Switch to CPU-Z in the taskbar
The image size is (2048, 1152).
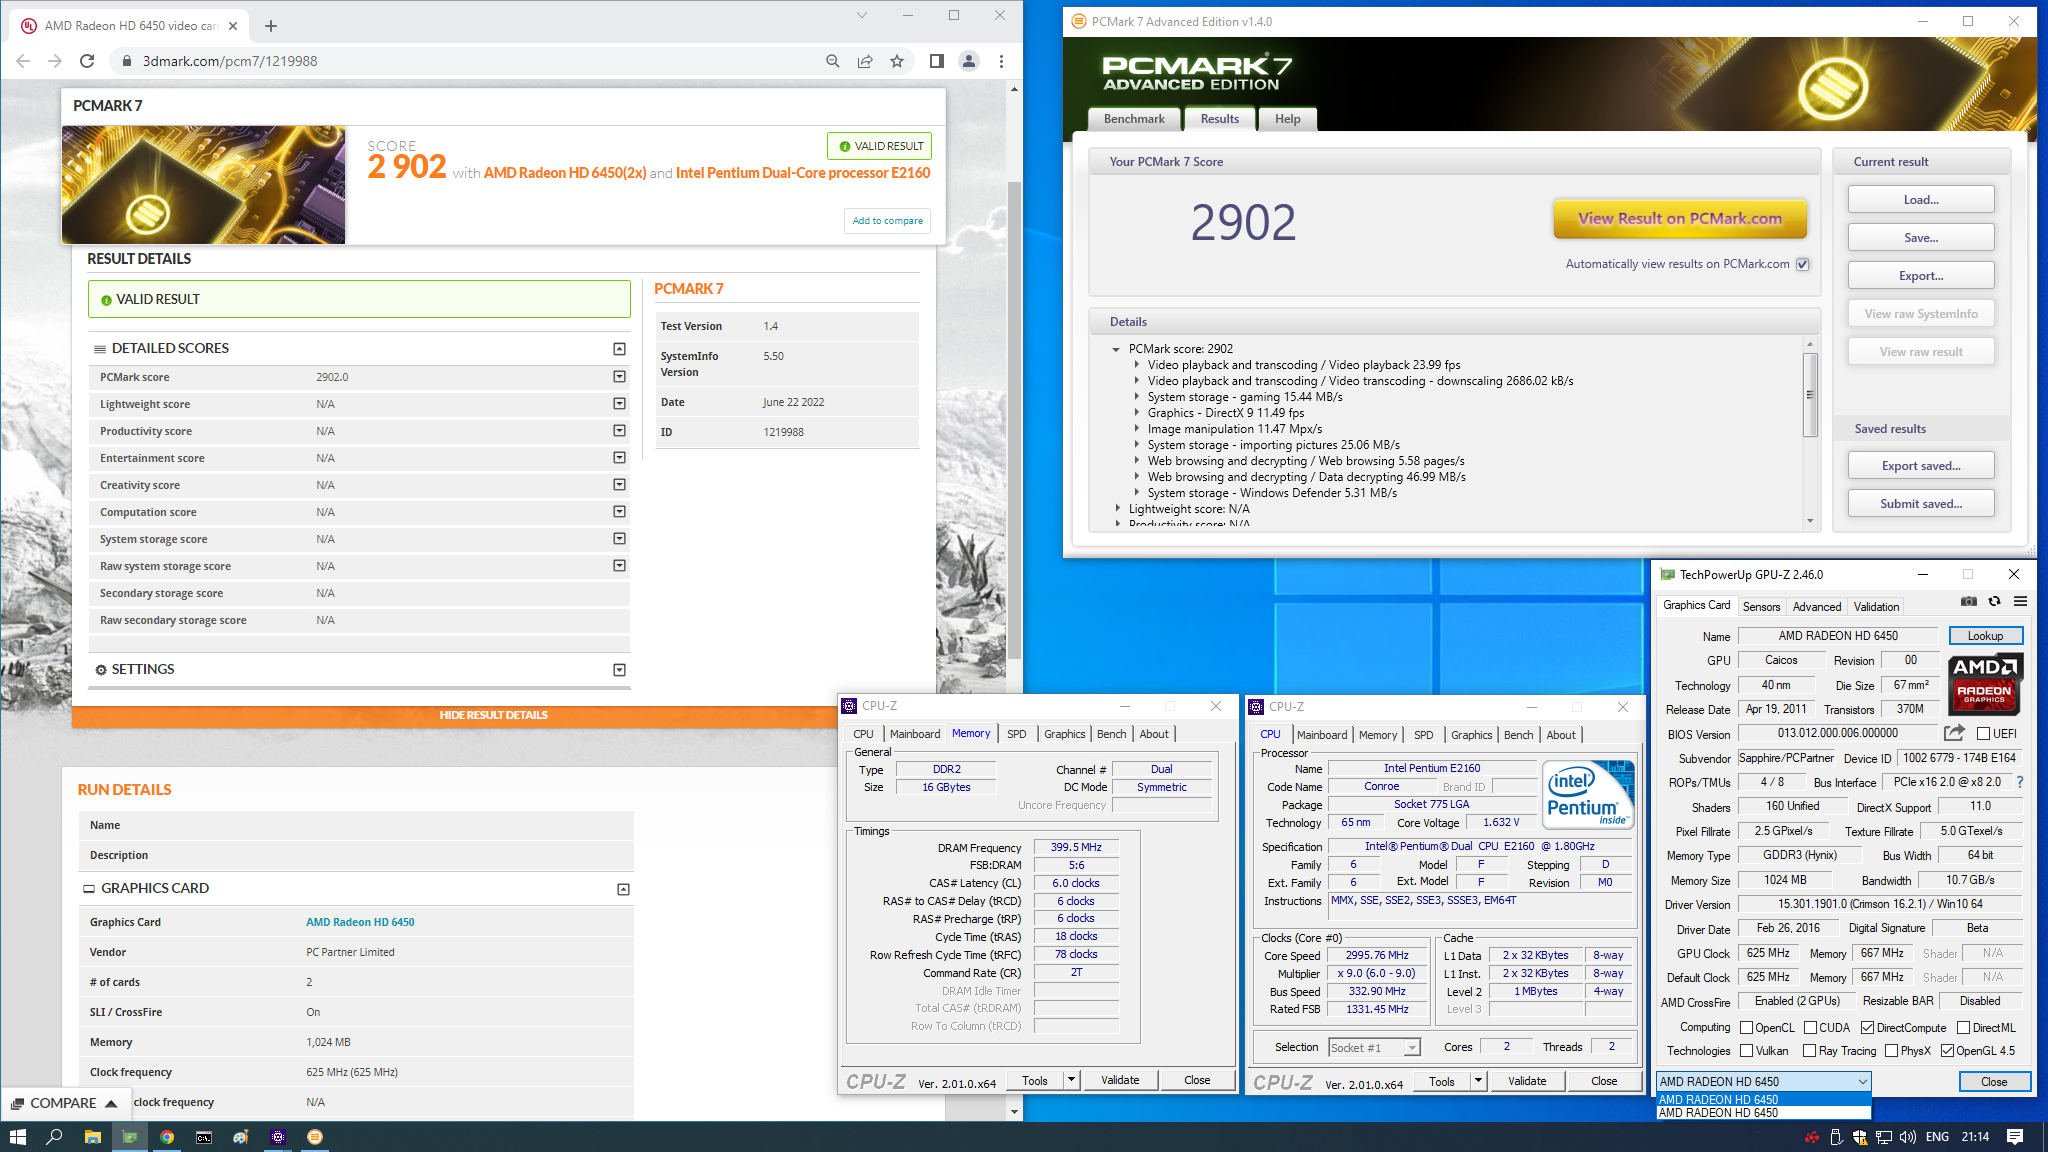[278, 1137]
